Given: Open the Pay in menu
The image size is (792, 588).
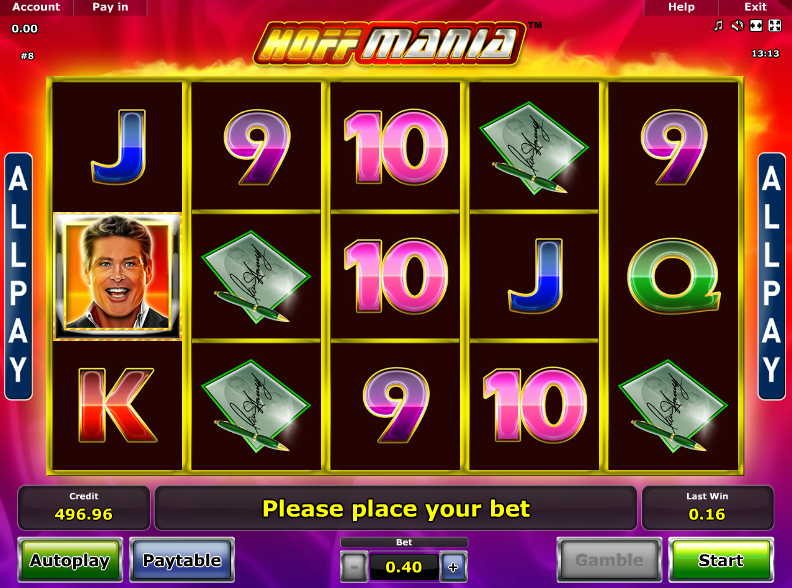Looking at the screenshot, I should click(x=110, y=7).
